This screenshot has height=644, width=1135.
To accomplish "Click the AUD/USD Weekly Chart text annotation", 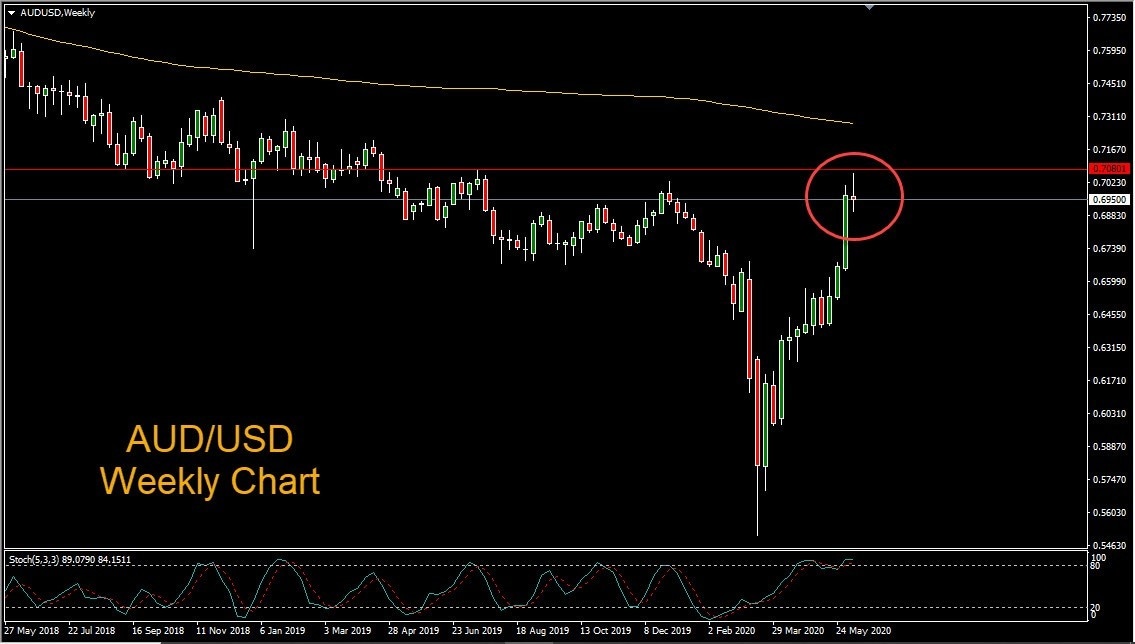I will pyautogui.click(x=209, y=460).
